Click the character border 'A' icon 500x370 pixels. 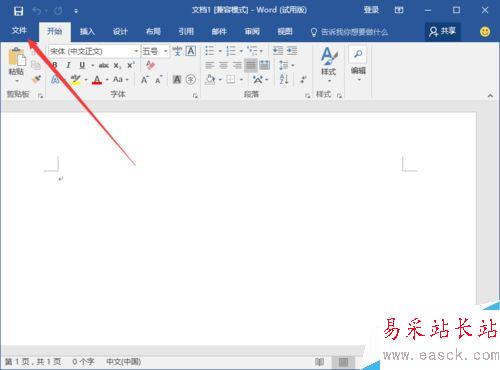pos(191,51)
